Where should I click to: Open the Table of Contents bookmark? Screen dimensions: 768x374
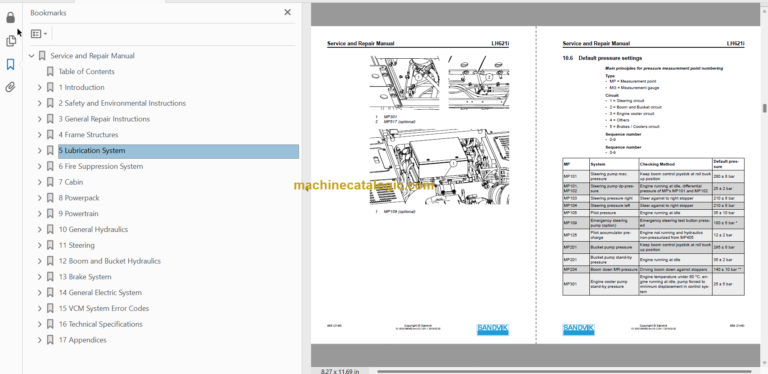(86, 71)
